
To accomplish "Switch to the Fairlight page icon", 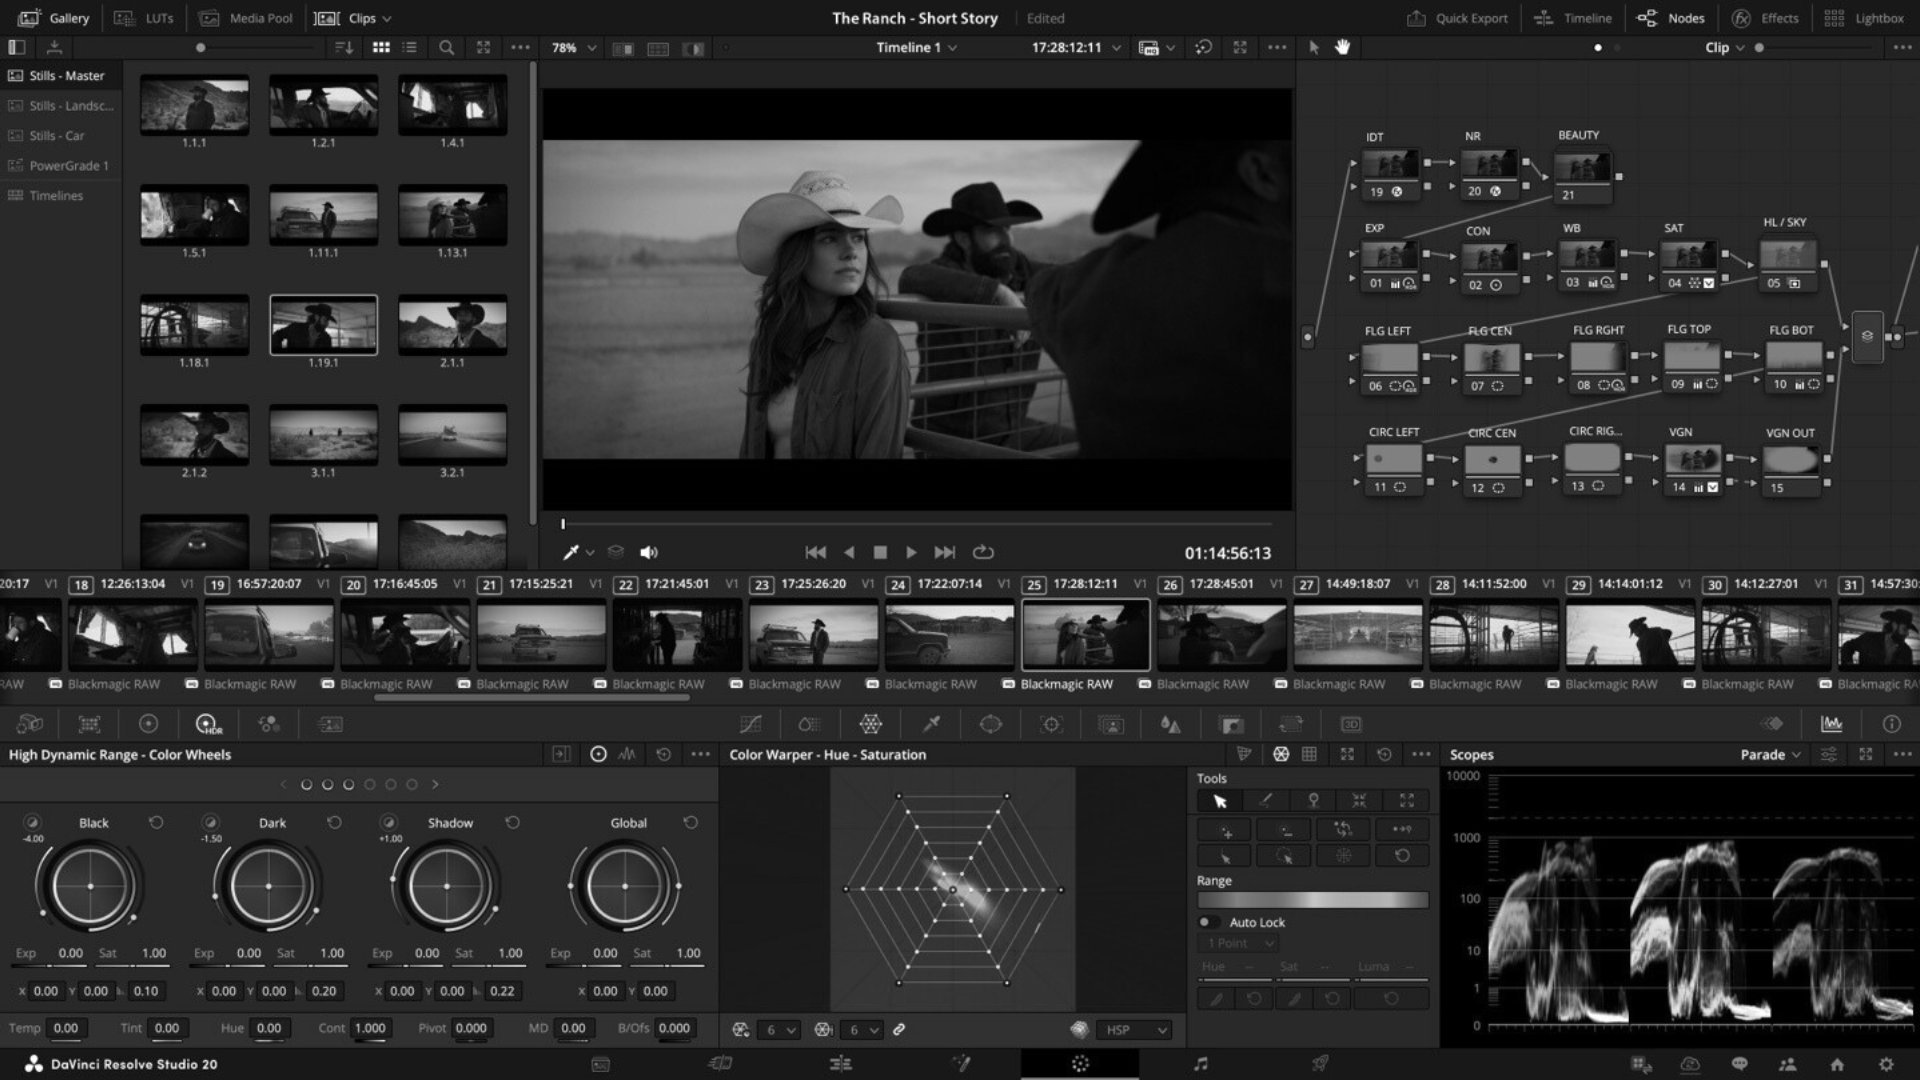I will tap(1200, 1064).
